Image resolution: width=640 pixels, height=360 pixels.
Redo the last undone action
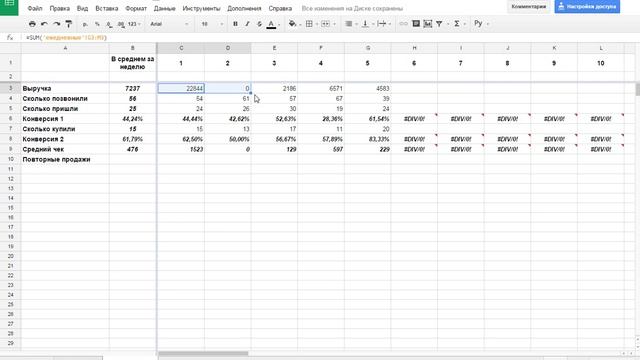pos(56,24)
